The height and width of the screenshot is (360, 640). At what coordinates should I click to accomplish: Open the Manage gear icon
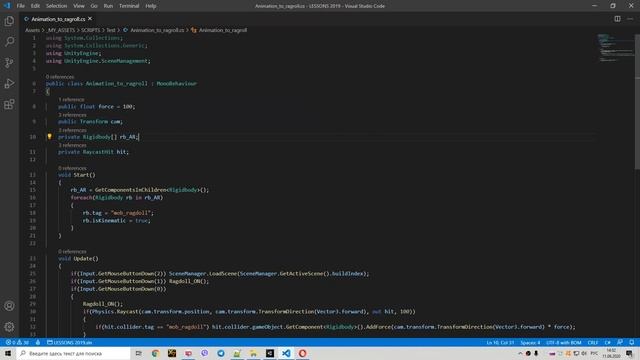9,327
